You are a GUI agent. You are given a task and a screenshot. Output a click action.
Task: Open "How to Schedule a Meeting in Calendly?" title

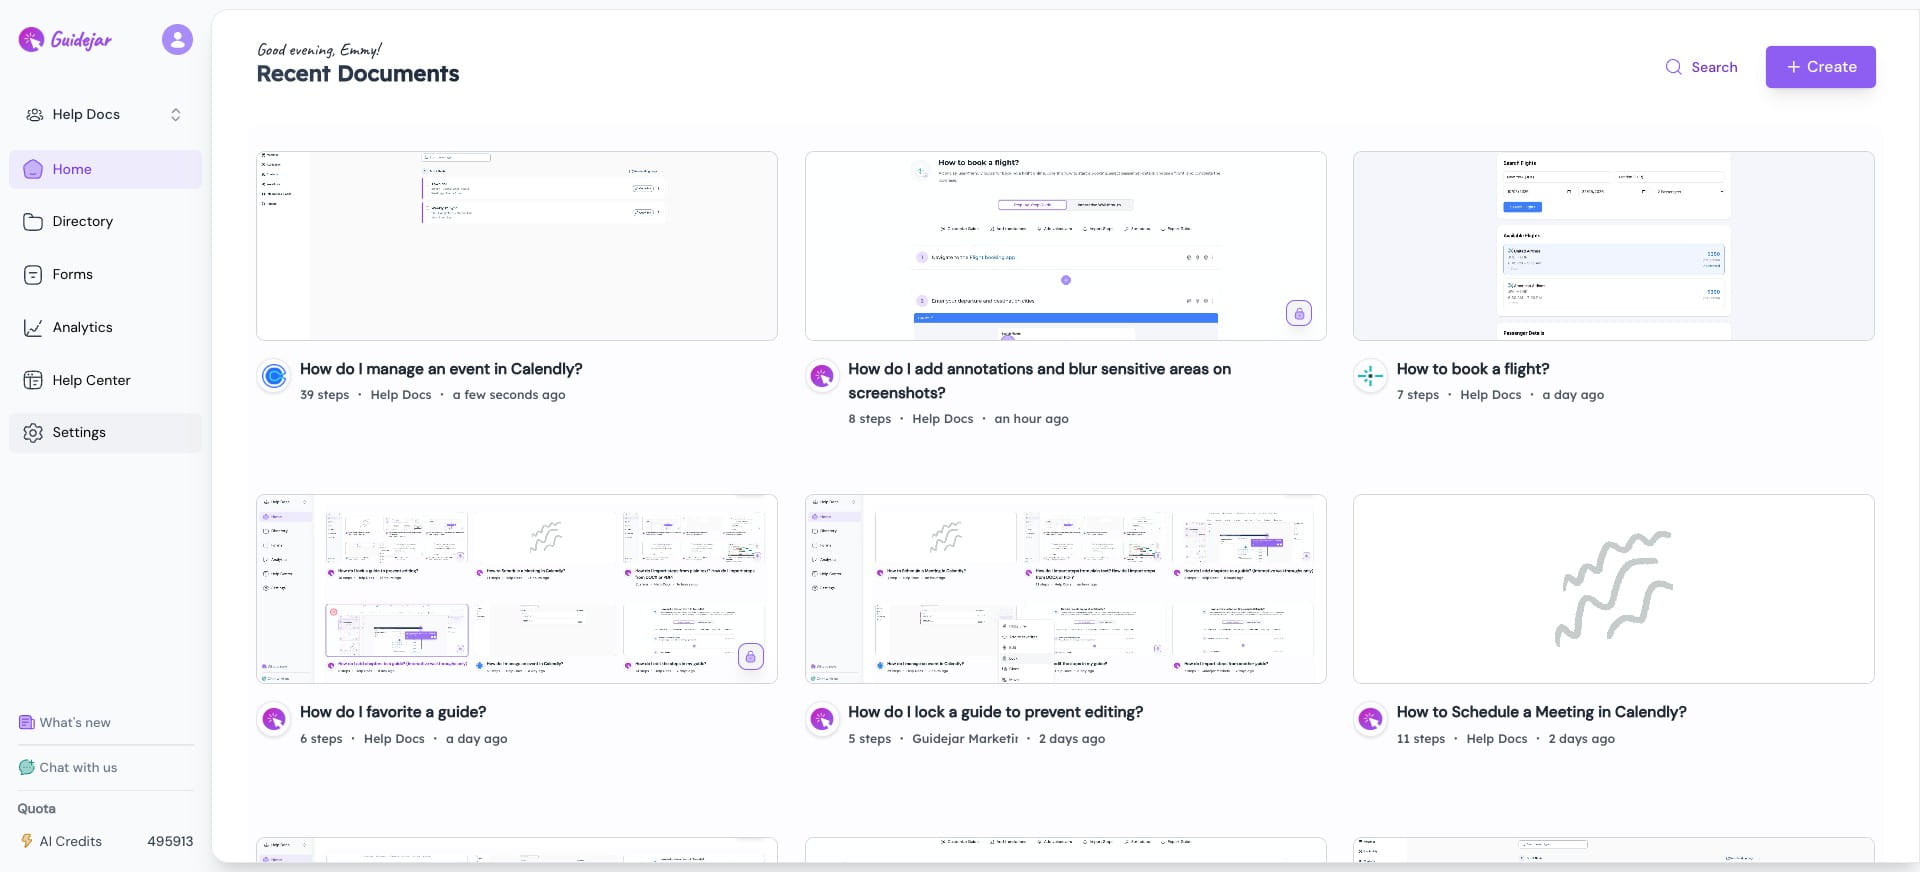tap(1541, 712)
